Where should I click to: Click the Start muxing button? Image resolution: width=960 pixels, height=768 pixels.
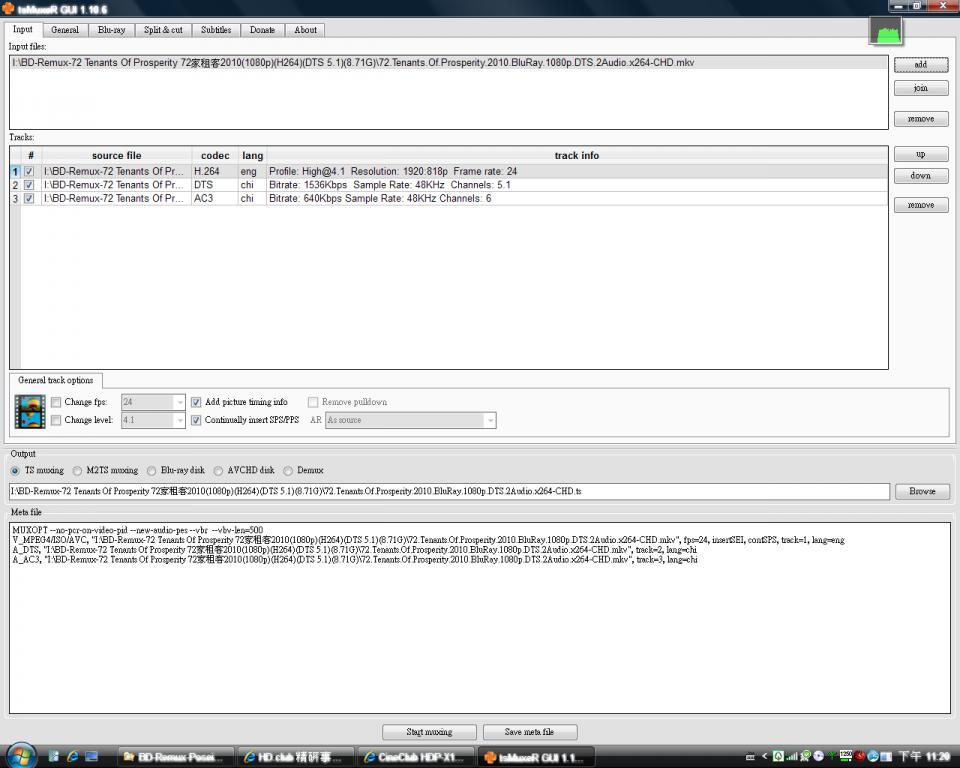(429, 732)
